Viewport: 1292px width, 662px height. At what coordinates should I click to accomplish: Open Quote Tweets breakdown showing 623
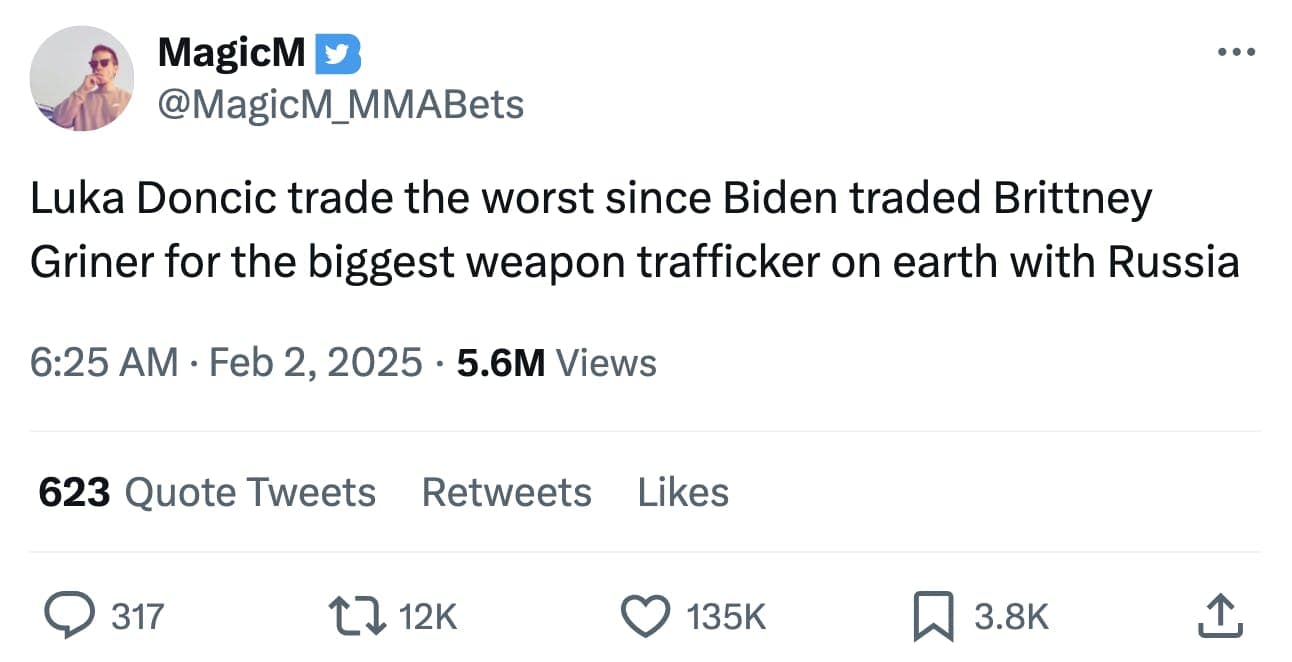[205, 491]
